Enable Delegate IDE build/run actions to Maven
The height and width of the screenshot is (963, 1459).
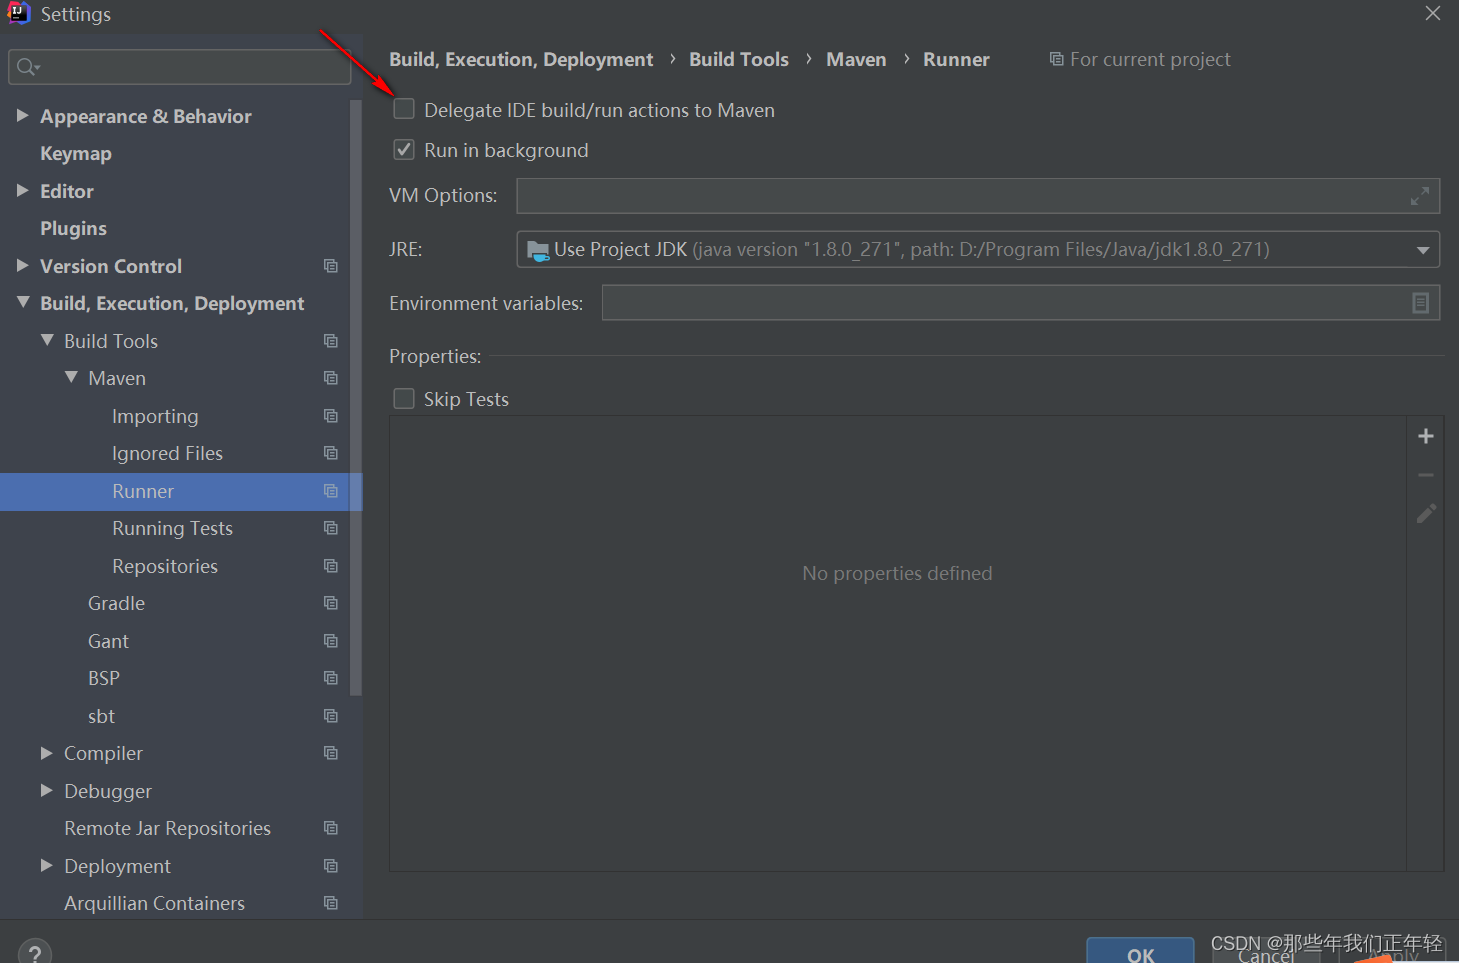(404, 109)
